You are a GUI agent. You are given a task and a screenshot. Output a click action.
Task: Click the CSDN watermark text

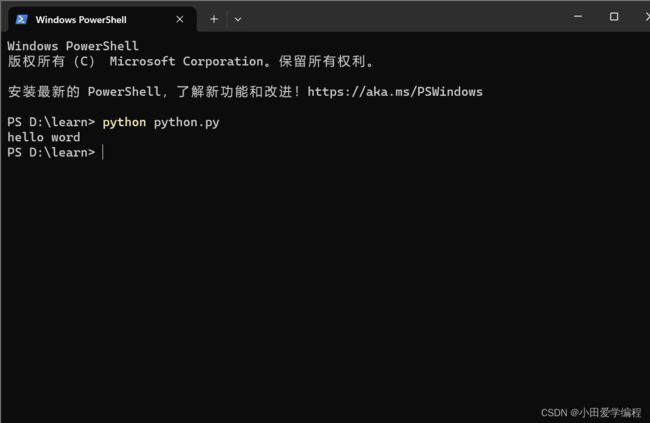coord(591,413)
